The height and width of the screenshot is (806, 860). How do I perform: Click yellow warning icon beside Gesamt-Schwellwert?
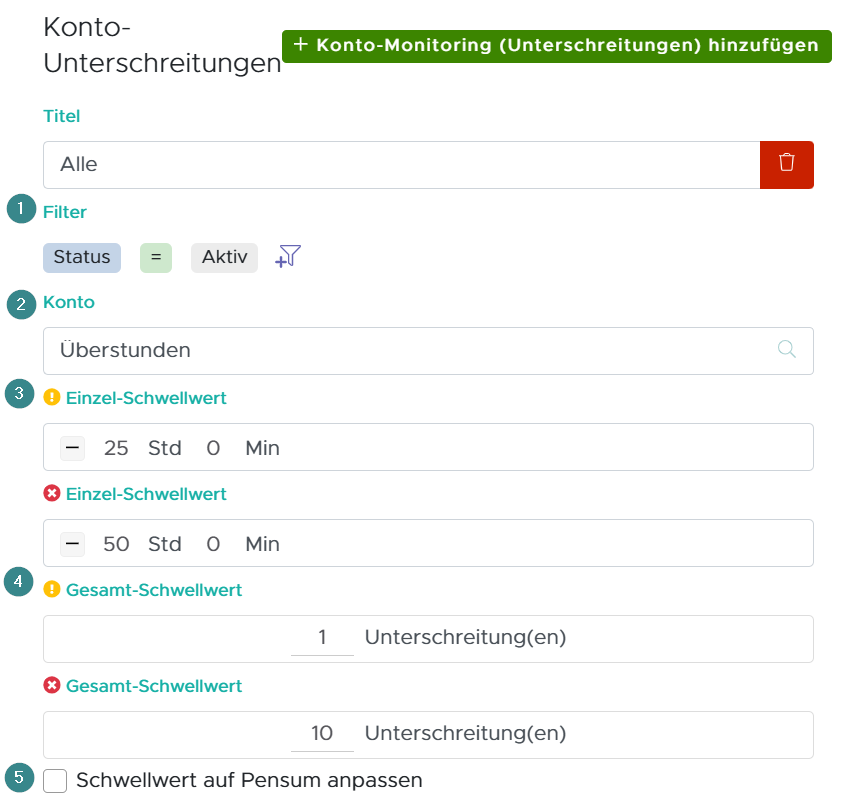point(52,590)
